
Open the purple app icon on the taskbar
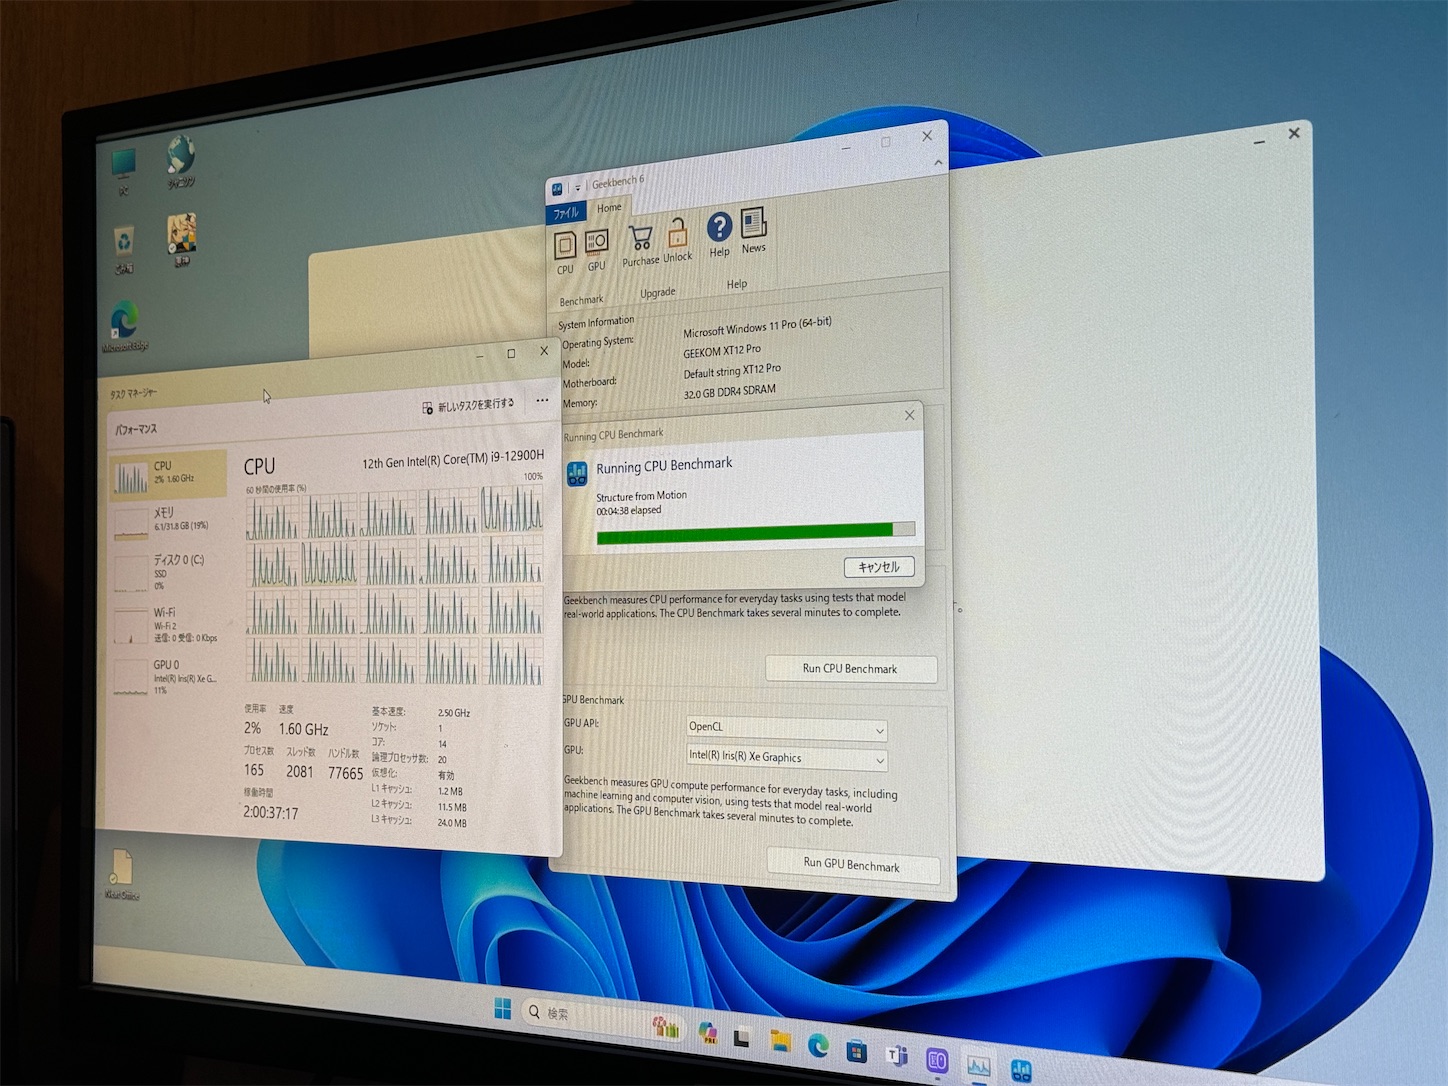click(x=937, y=1061)
